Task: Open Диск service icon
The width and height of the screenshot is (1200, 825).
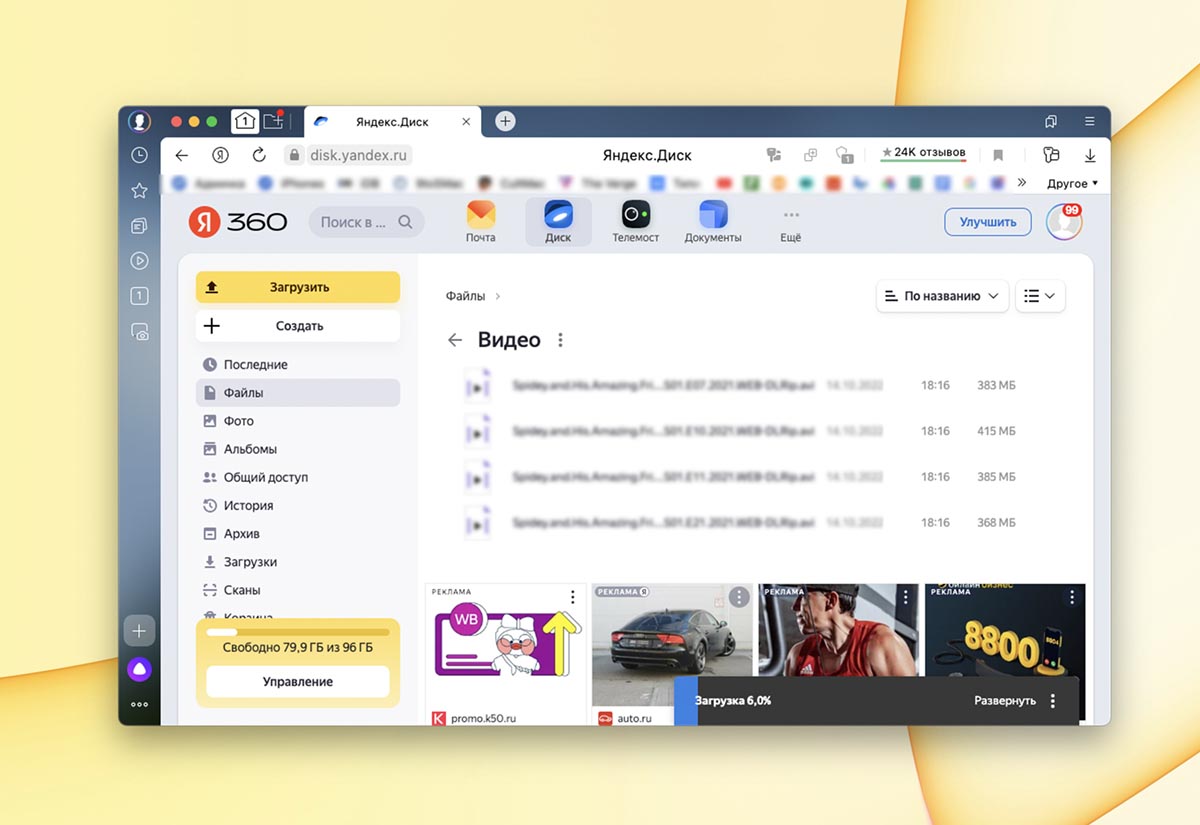Action: pos(558,221)
